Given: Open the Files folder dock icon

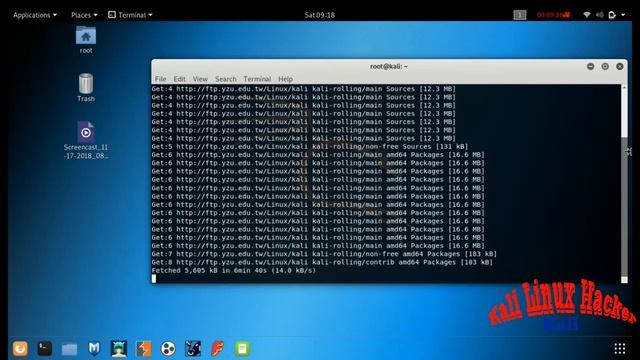Looking at the screenshot, I should [x=69, y=349].
